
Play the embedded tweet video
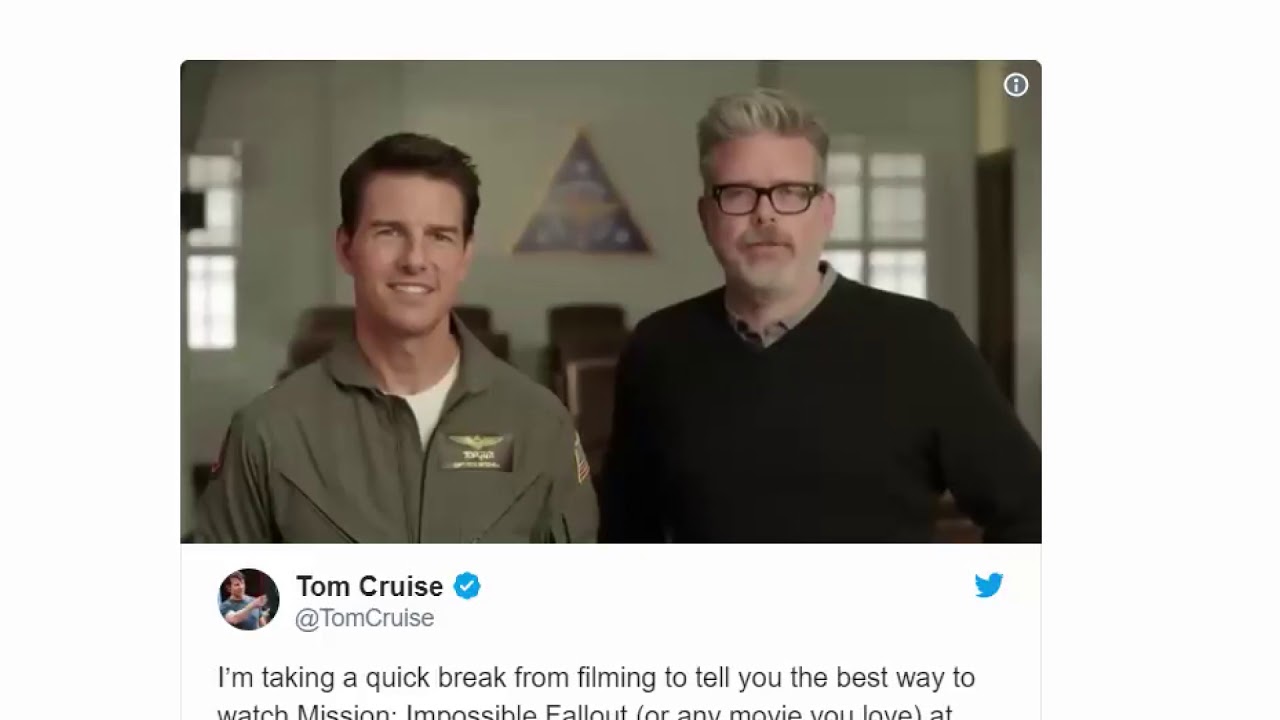[x=611, y=302]
